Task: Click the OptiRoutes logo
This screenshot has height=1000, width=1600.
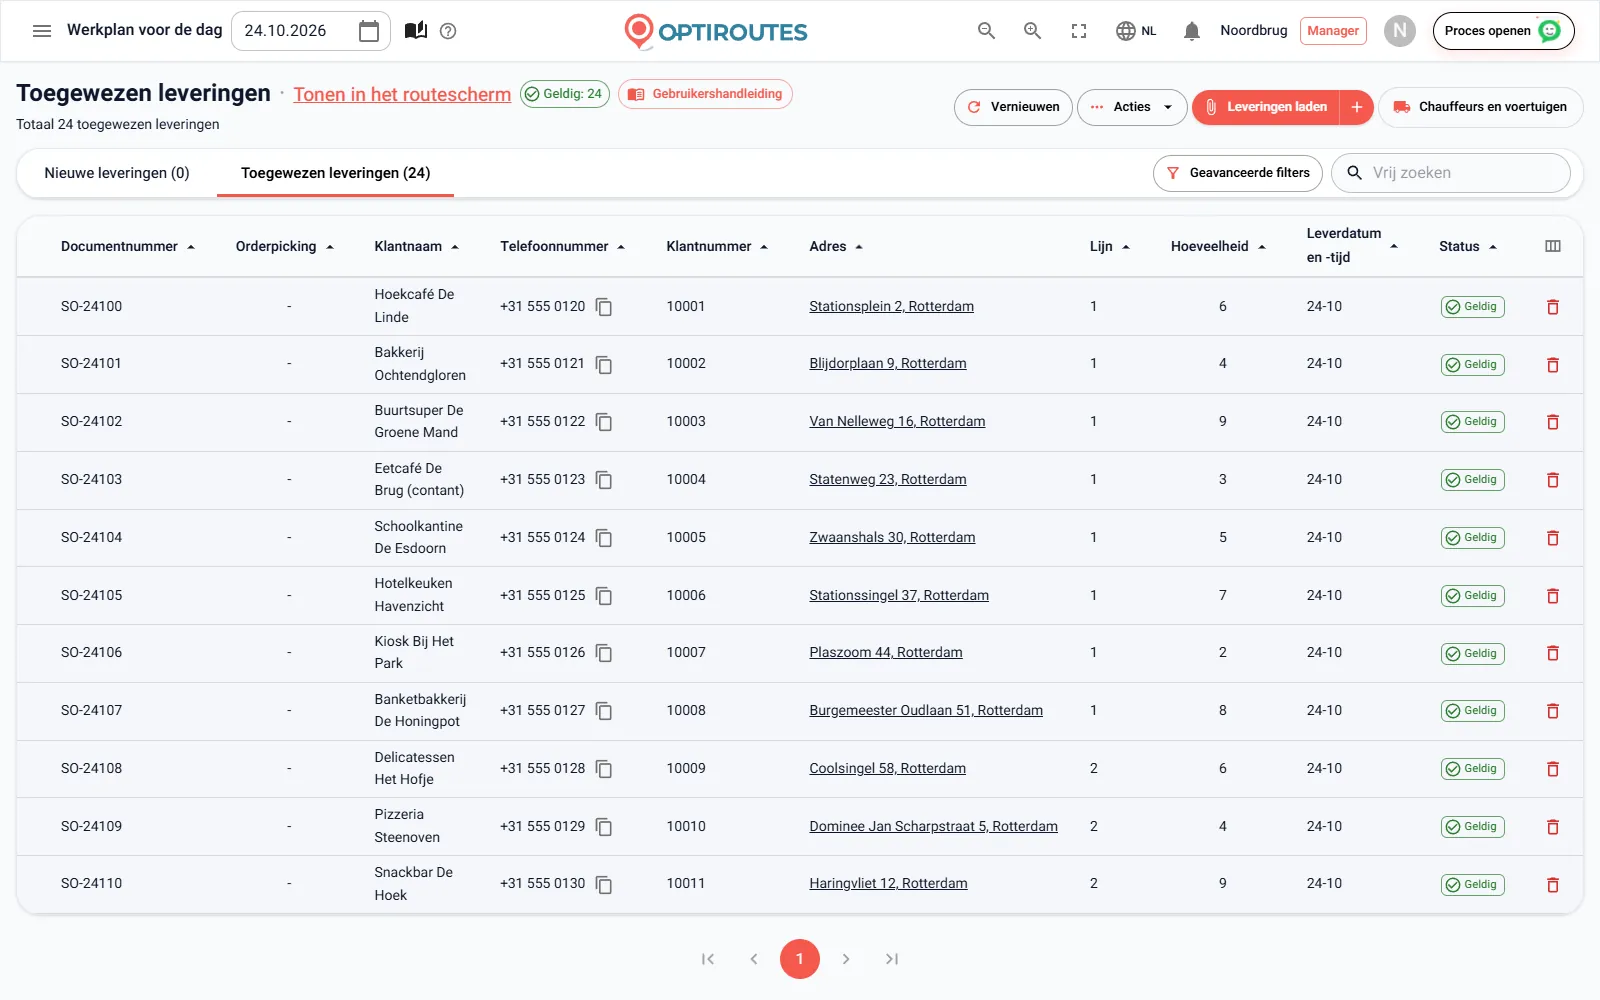Action: [716, 31]
